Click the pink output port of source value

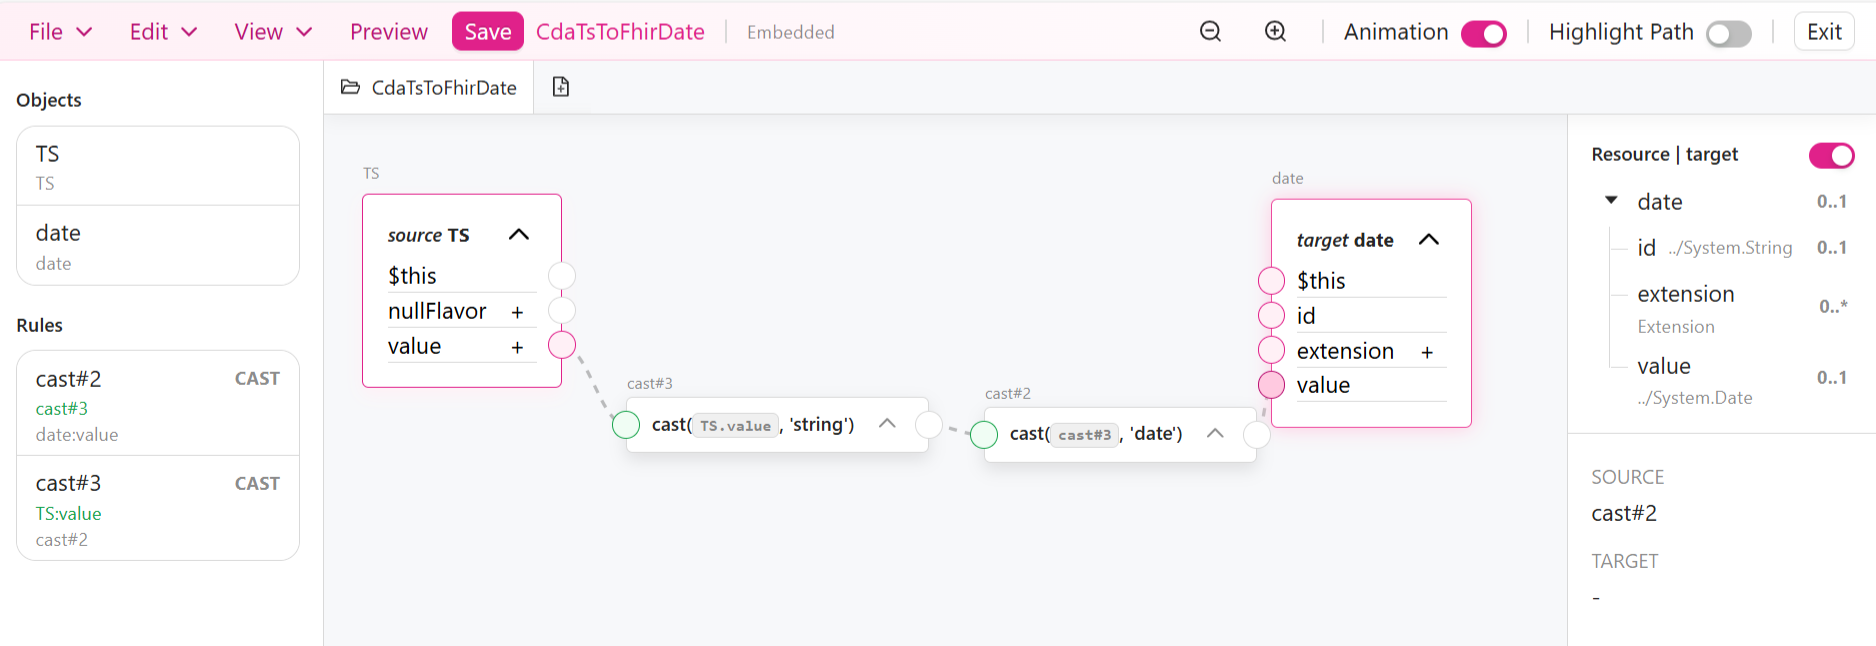click(x=562, y=345)
